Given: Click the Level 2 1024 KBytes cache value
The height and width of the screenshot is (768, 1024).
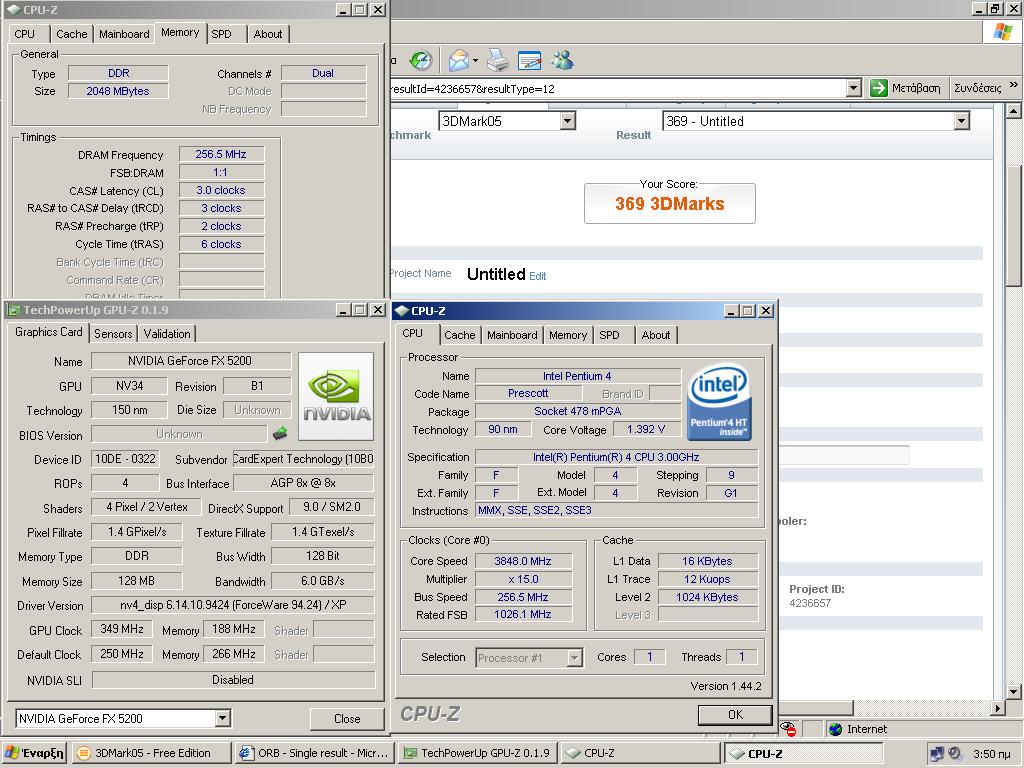Looking at the screenshot, I should (707, 597).
